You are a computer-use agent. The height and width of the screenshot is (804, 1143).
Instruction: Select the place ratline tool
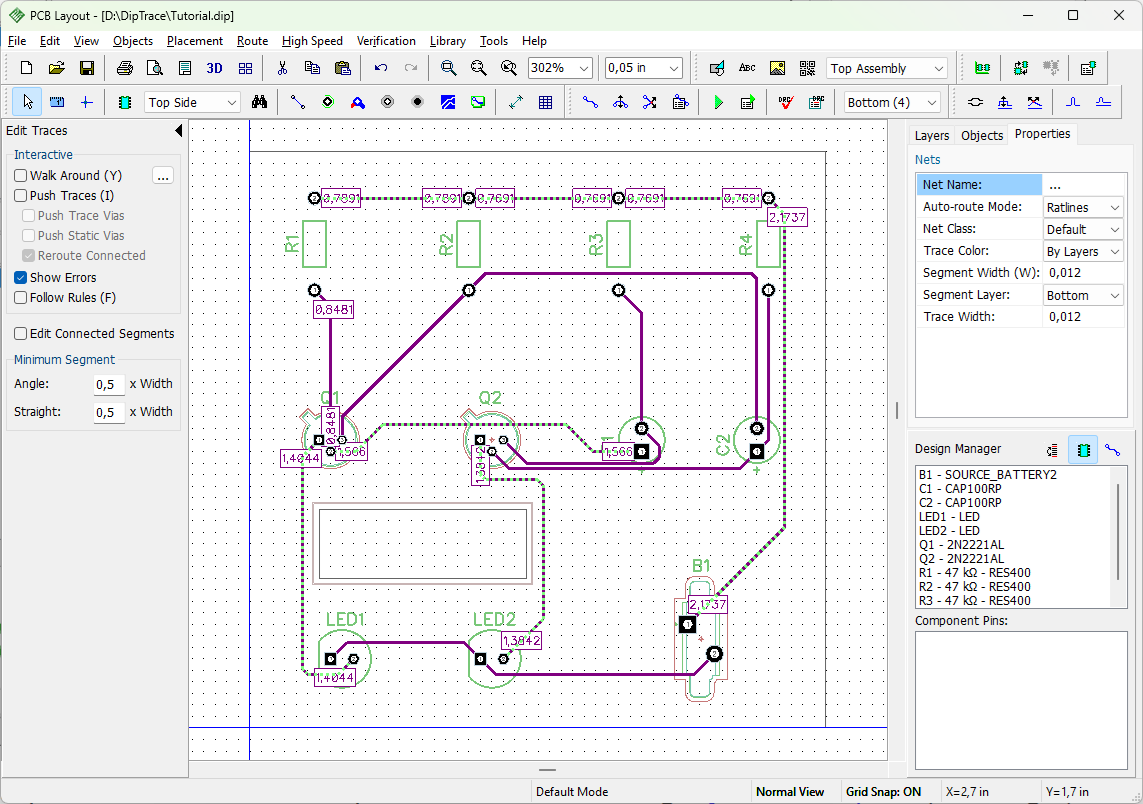point(297,102)
